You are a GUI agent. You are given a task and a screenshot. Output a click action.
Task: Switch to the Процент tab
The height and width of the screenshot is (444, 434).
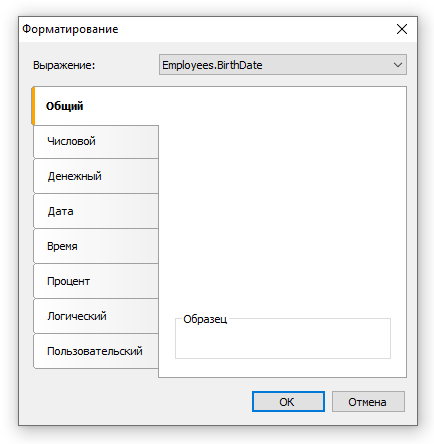click(96, 281)
